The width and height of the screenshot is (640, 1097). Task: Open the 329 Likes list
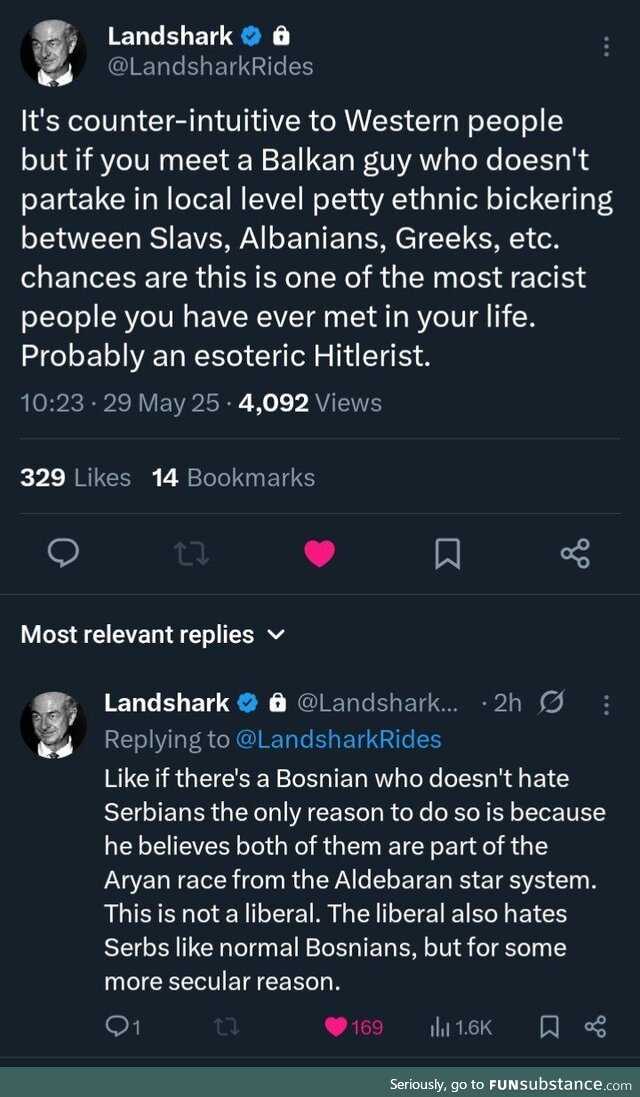point(76,478)
